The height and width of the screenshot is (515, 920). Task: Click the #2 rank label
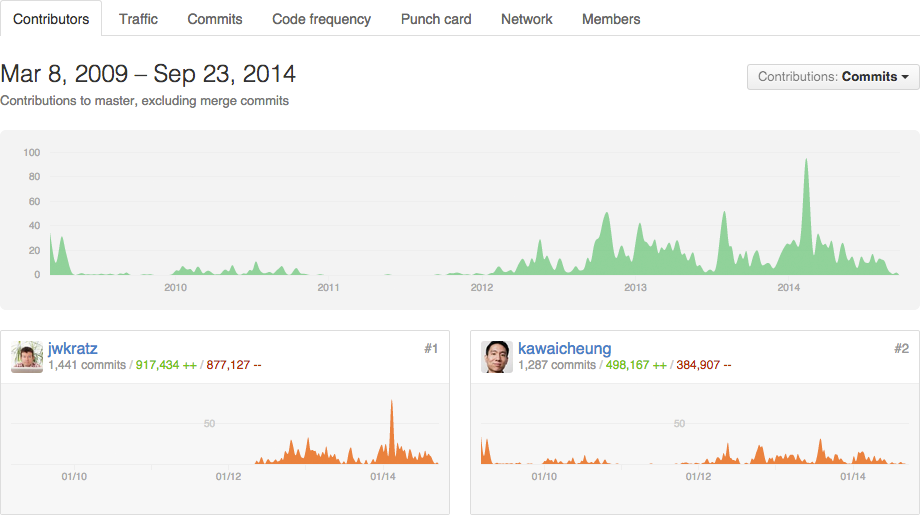coord(901,348)
